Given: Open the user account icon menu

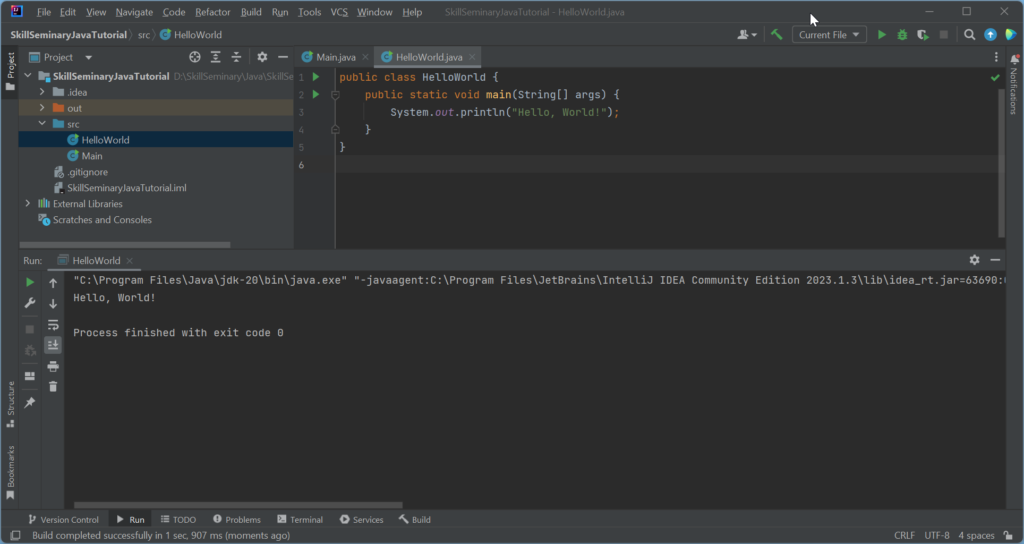Looking at the screenshot, I should click(x=746, y=35).
